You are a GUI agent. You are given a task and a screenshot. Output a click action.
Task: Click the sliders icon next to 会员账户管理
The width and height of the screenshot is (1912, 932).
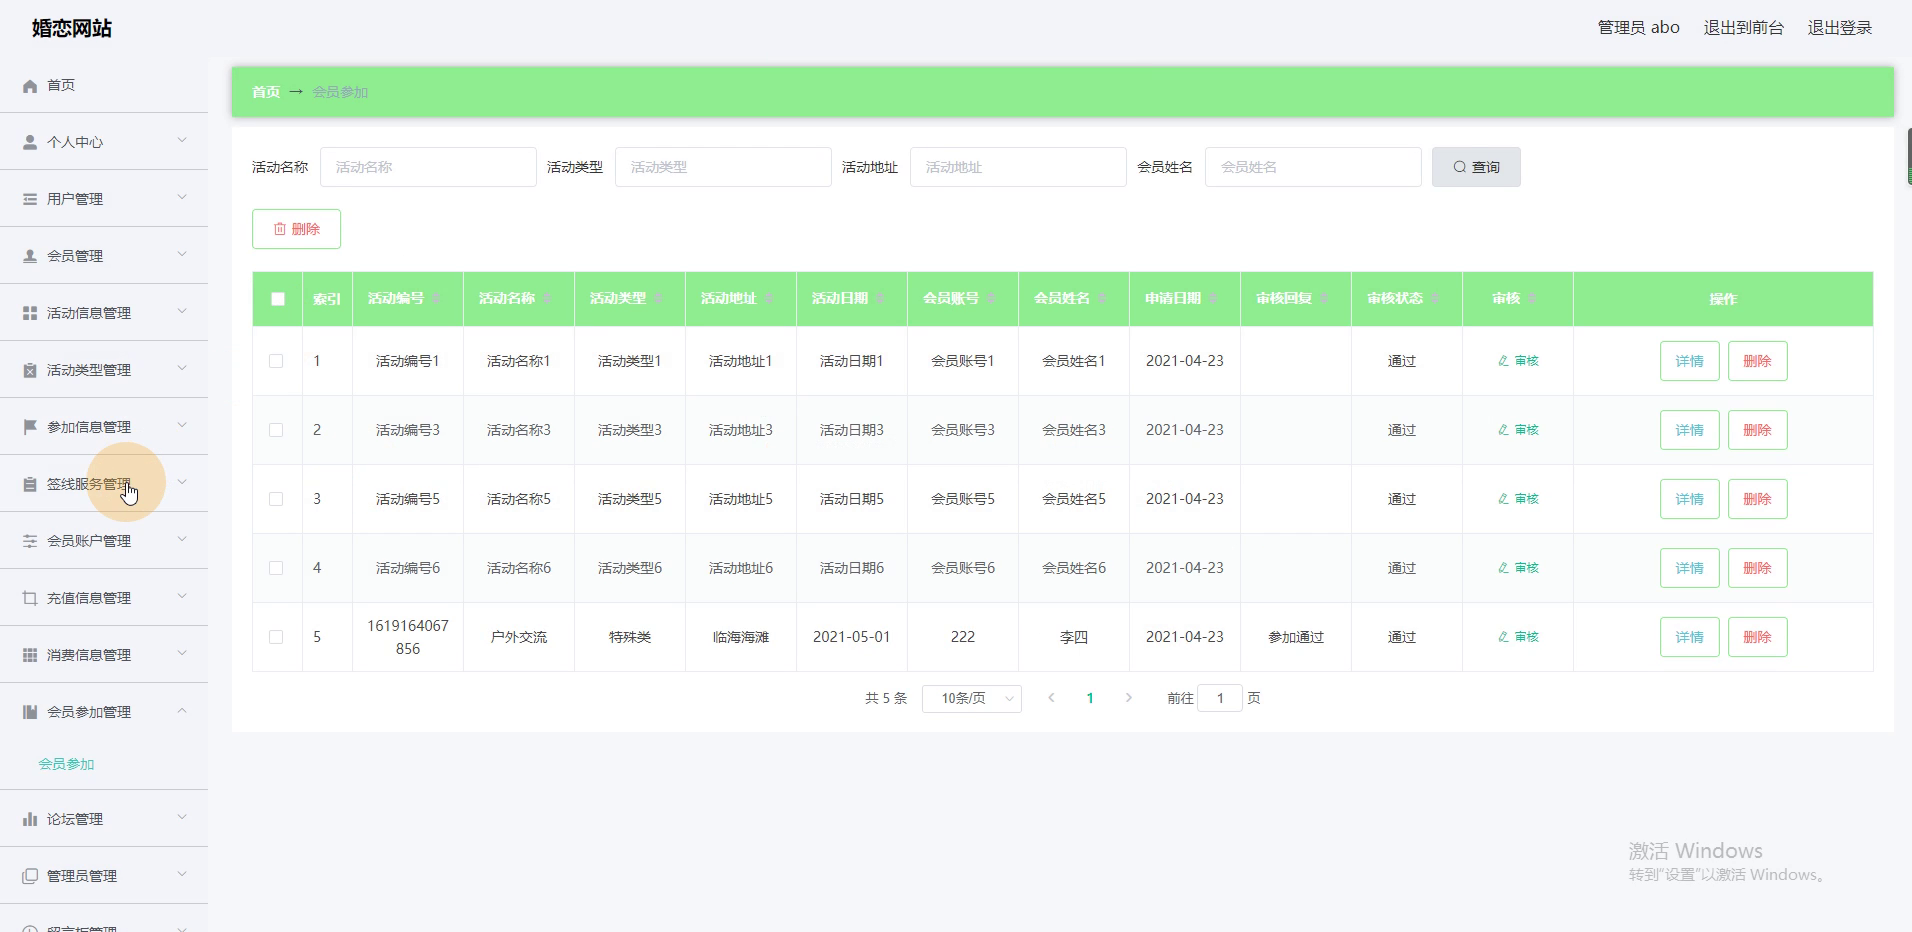pos(30,542)
